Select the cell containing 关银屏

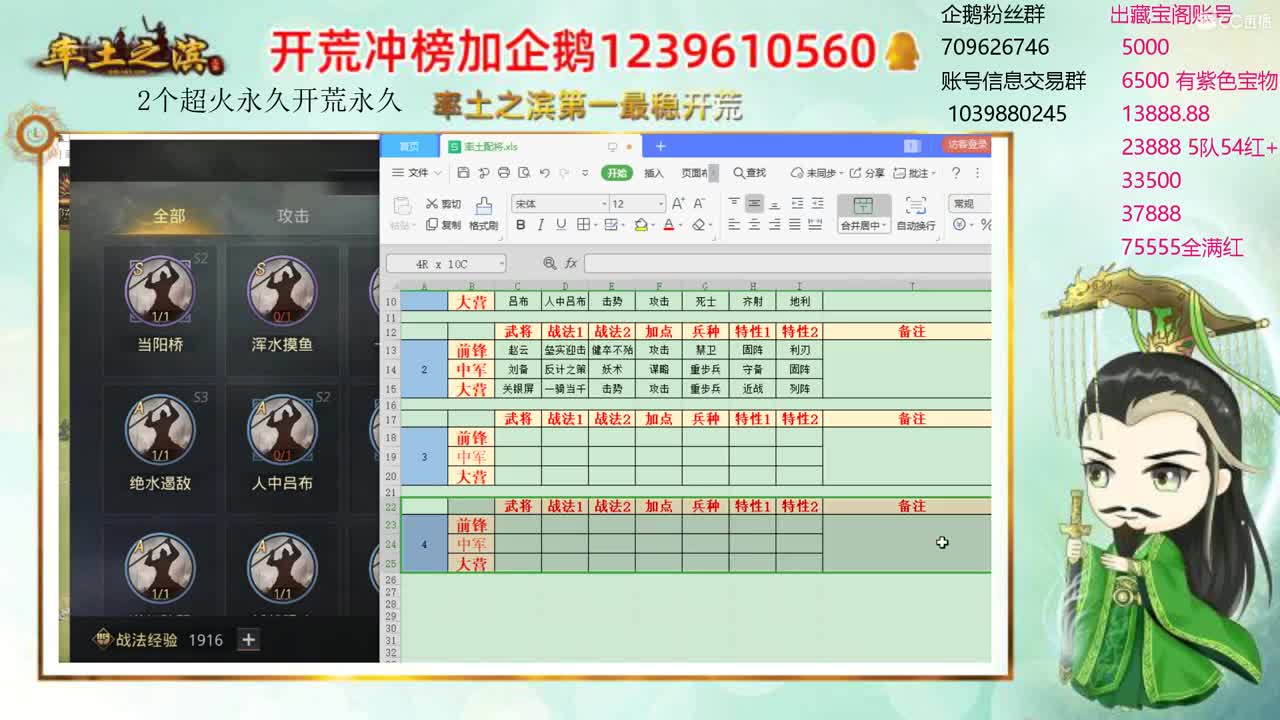pyautogui.click(x=518, y=389)
